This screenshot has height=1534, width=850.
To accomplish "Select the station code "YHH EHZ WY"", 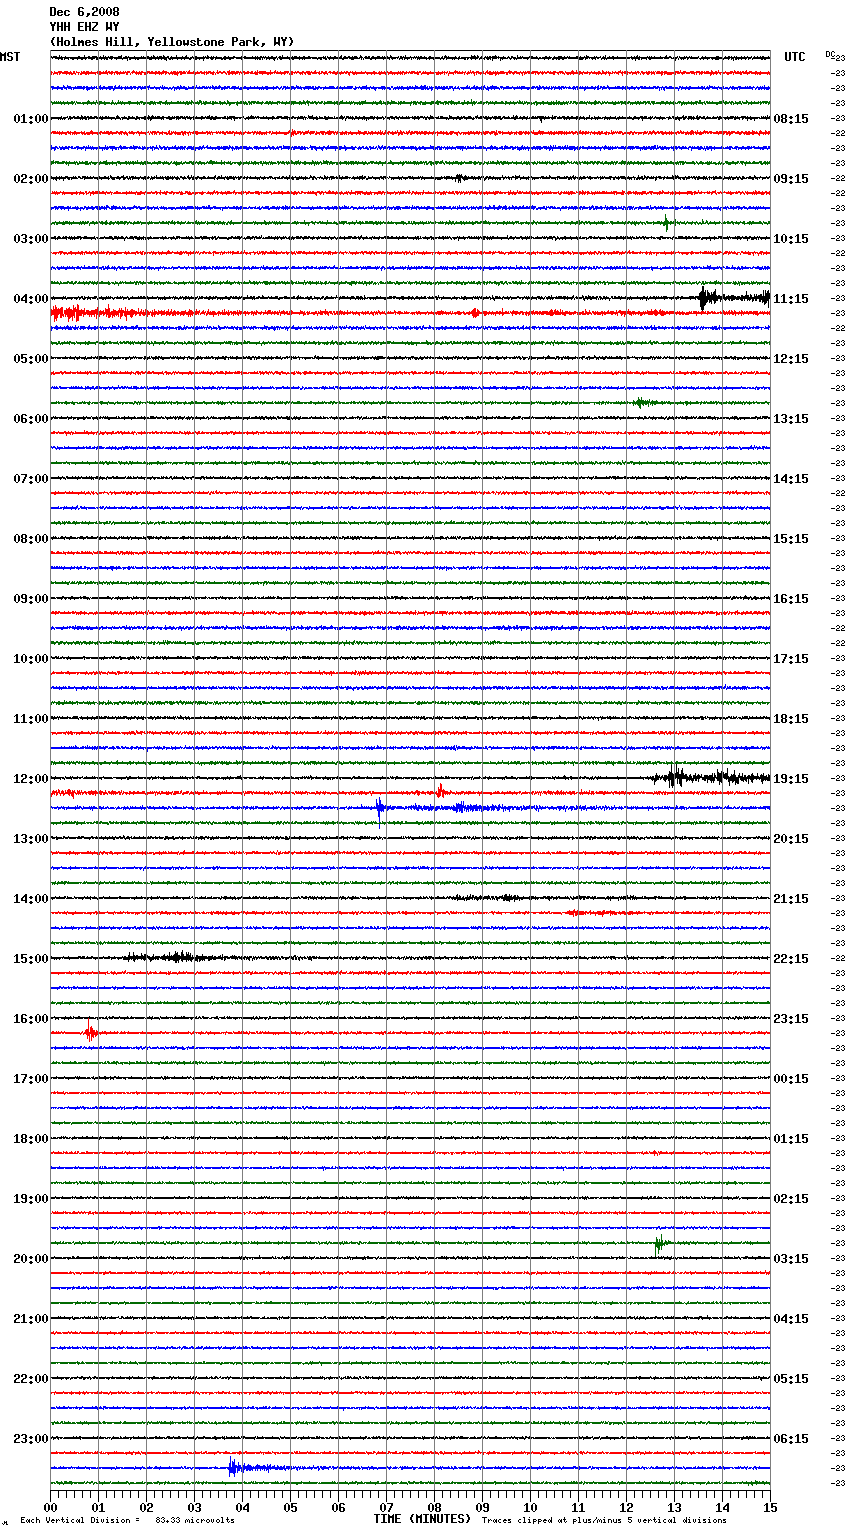I will pyautogui.click(x=84, y=27).
